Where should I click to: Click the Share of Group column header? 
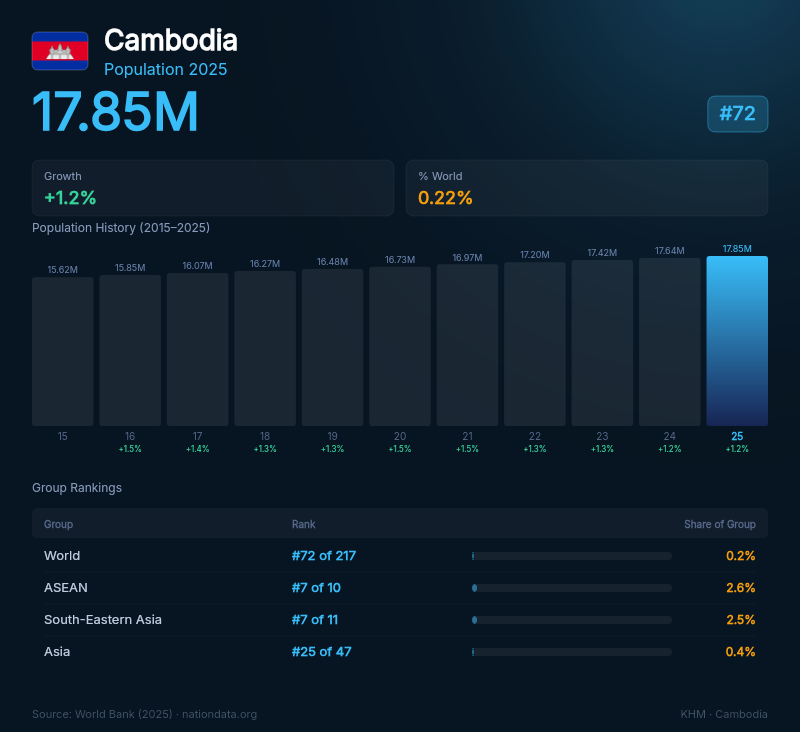(719, 524)
